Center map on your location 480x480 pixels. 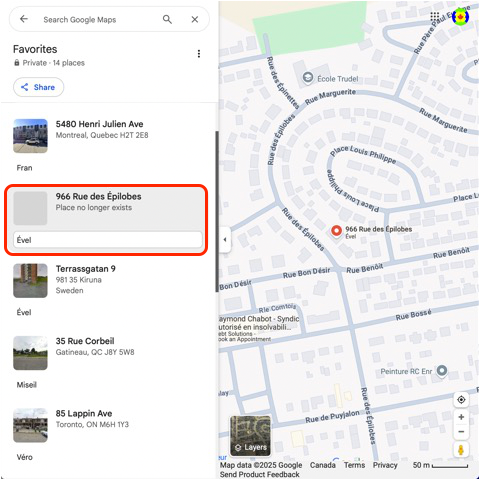click(x=461, y=399)
